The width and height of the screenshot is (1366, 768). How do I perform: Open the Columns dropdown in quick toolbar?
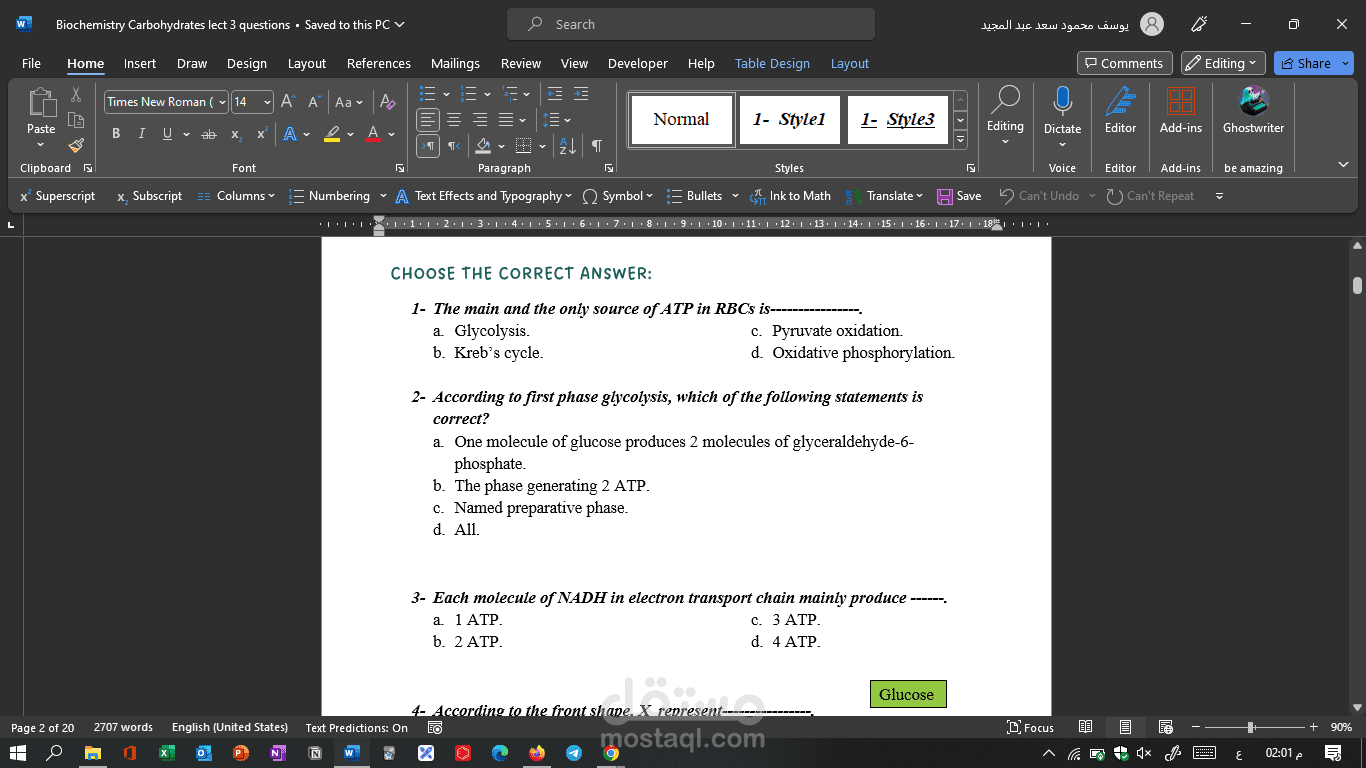(x=236, y=196)
